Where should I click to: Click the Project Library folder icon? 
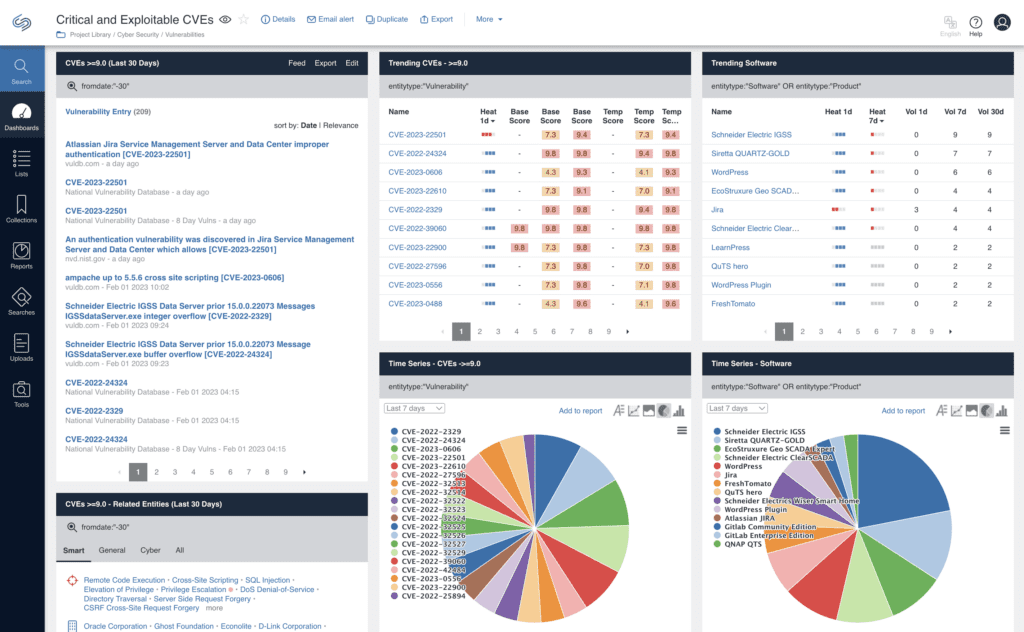pyautogui.click(x=61, y=35)
